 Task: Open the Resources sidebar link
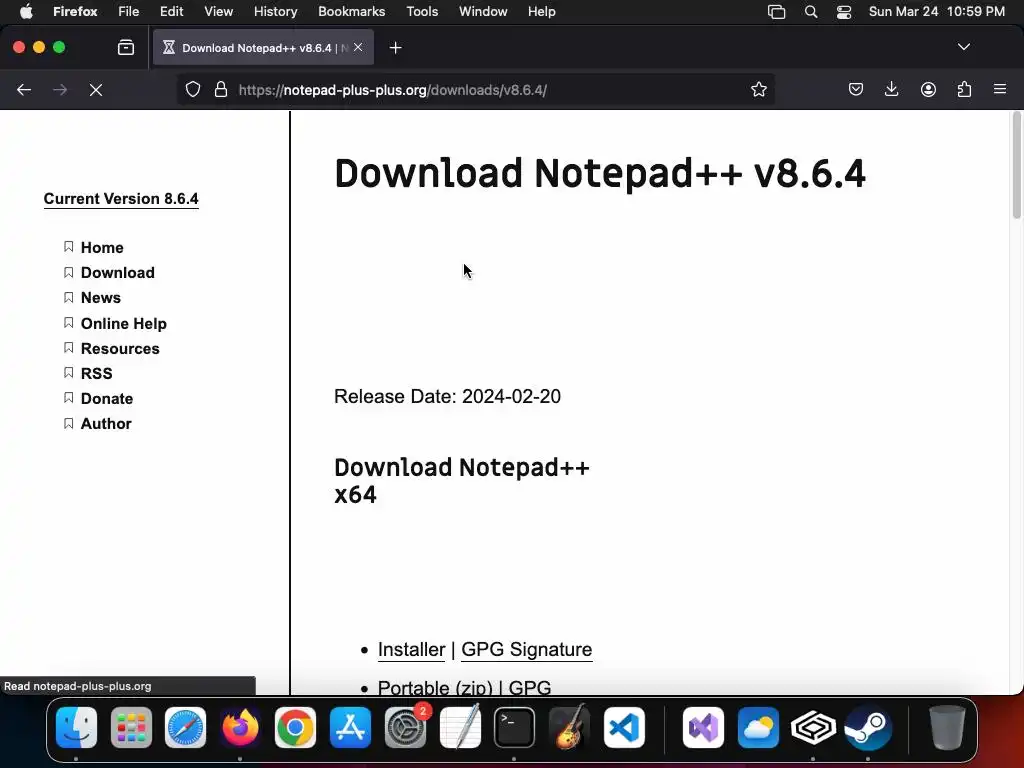(120, 348)
